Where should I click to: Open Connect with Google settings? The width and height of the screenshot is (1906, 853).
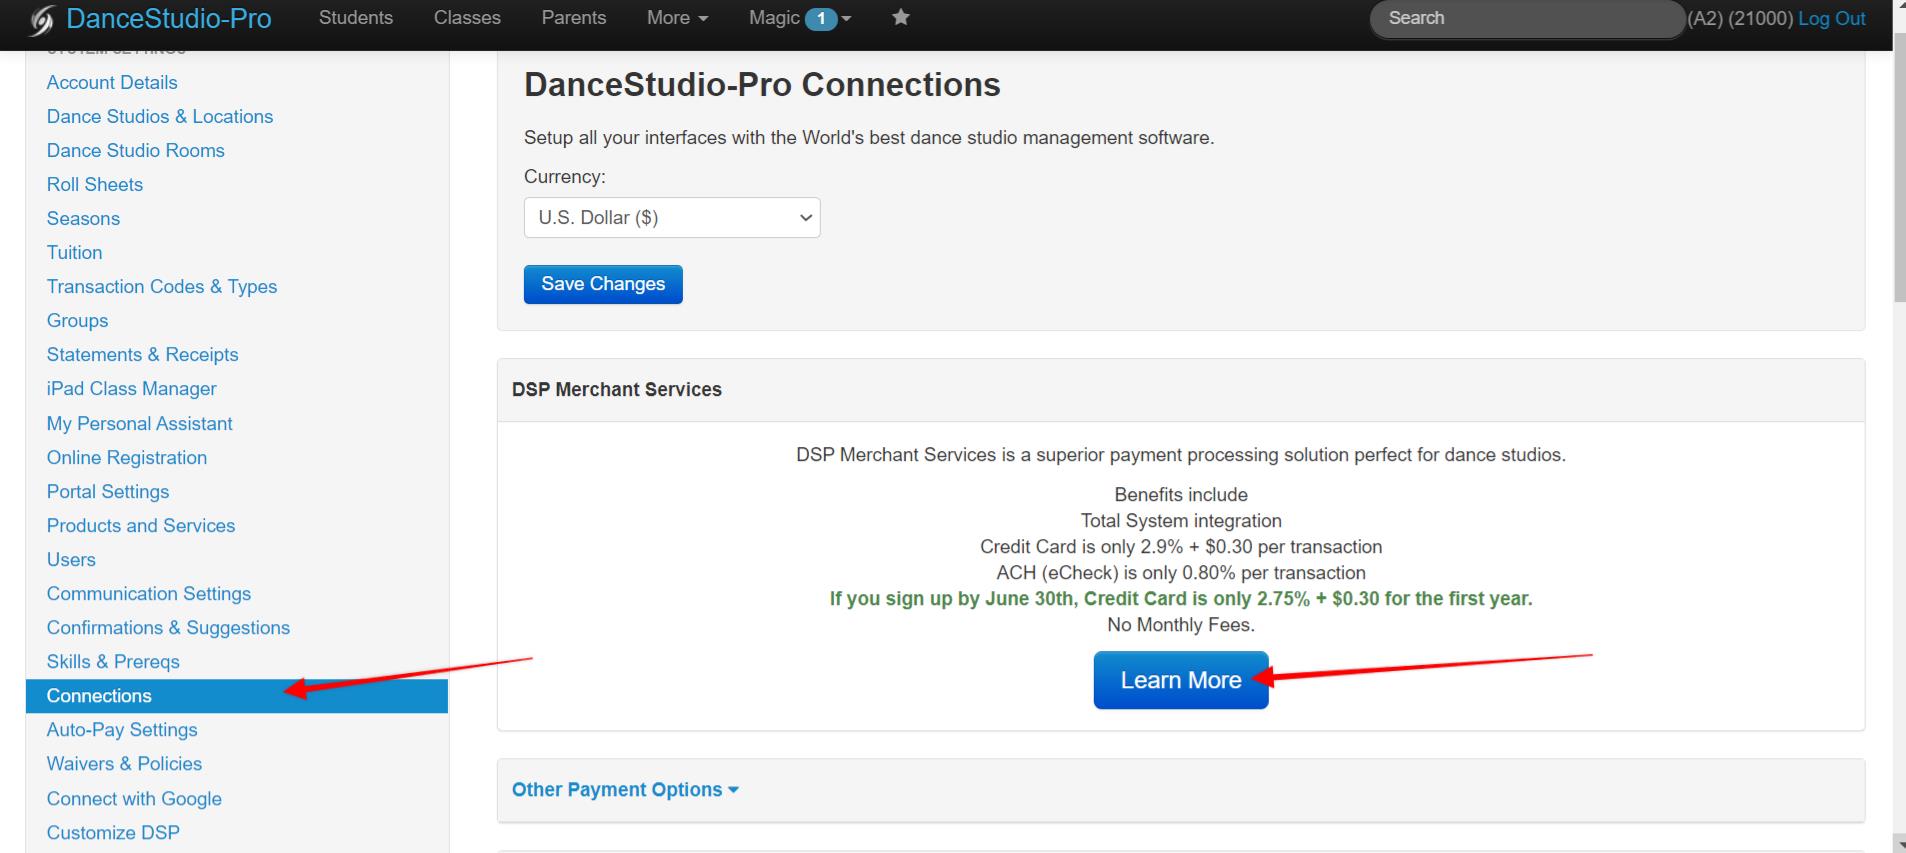coord(134,798)
